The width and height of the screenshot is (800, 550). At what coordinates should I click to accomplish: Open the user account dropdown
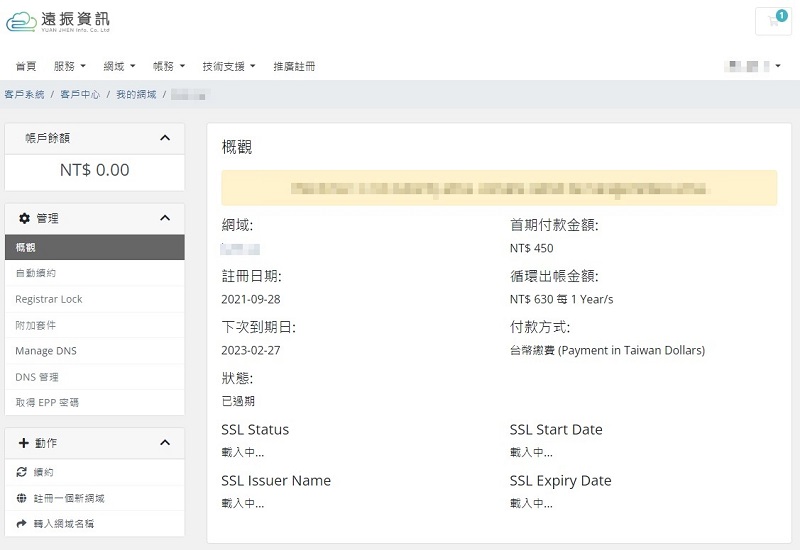point(753,66)
